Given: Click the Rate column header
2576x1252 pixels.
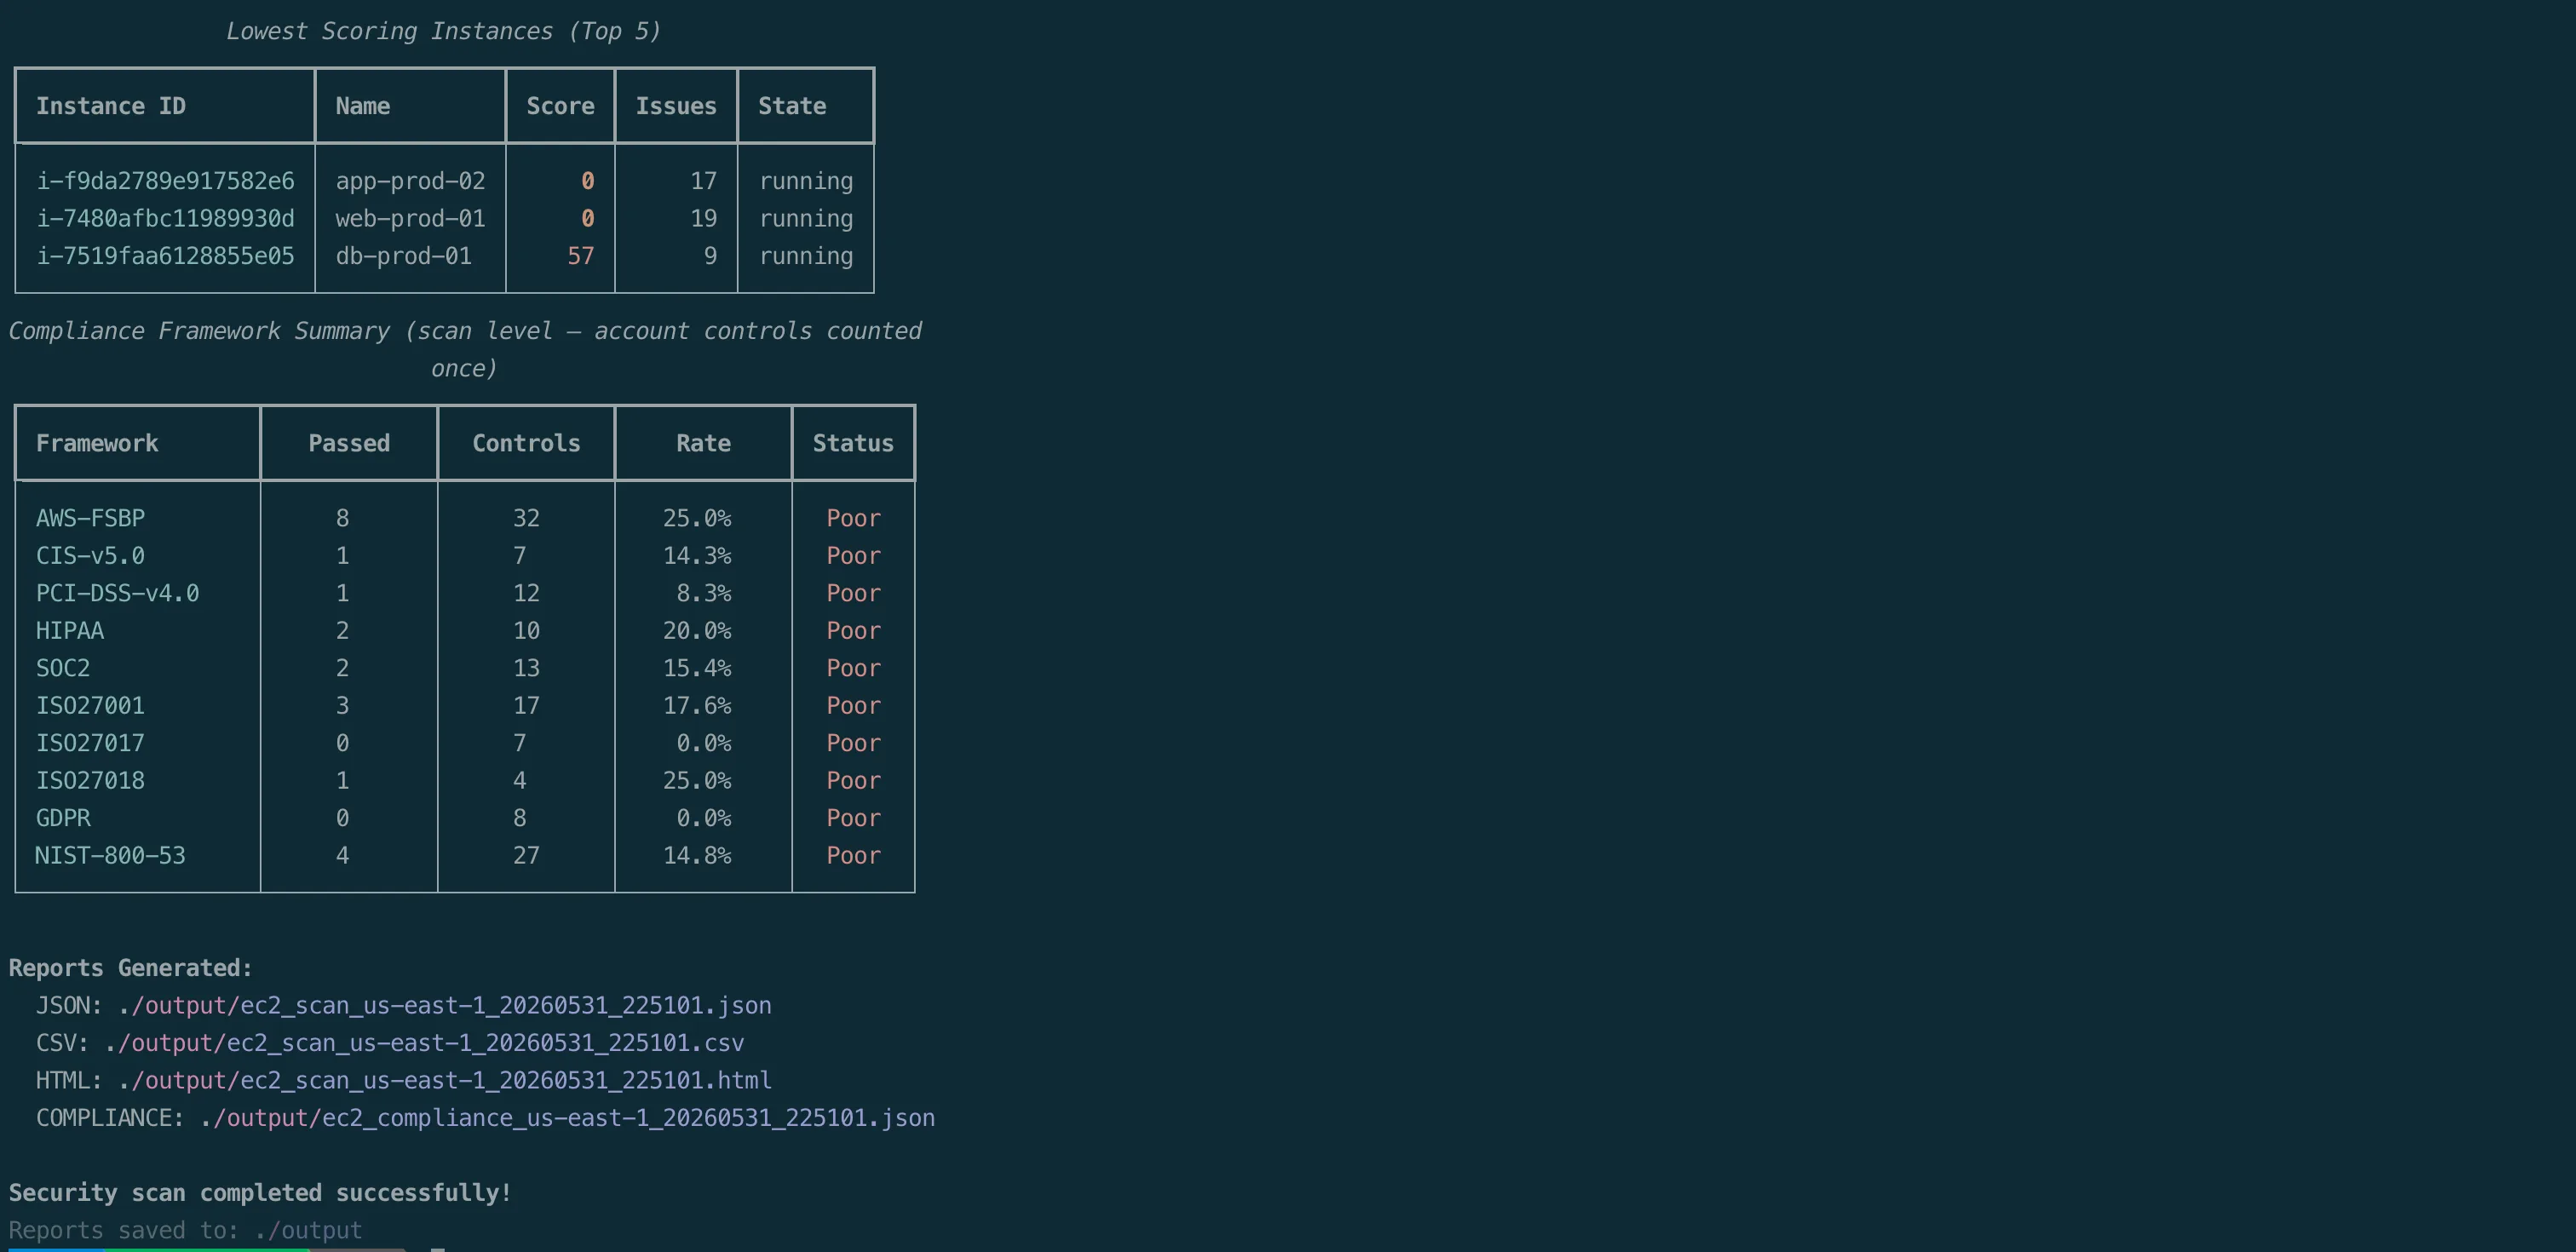Looking at the screenshot, I should [703, 443].
